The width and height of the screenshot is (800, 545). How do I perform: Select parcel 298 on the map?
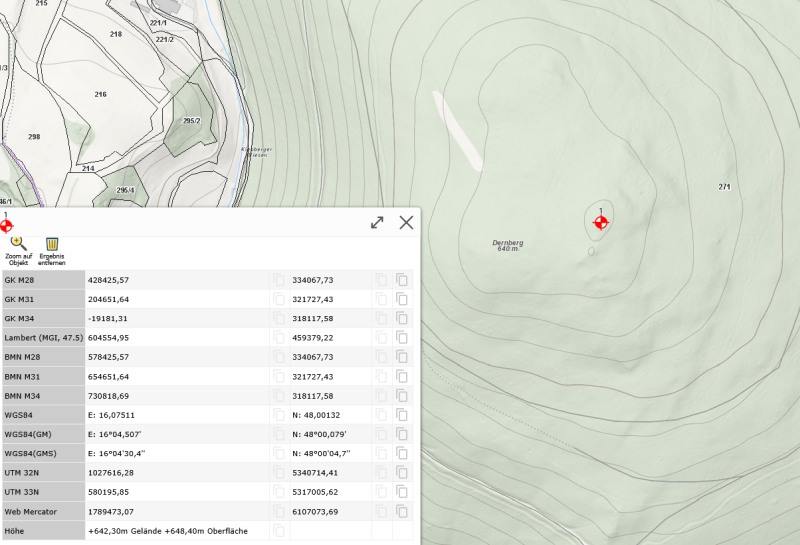34,137
